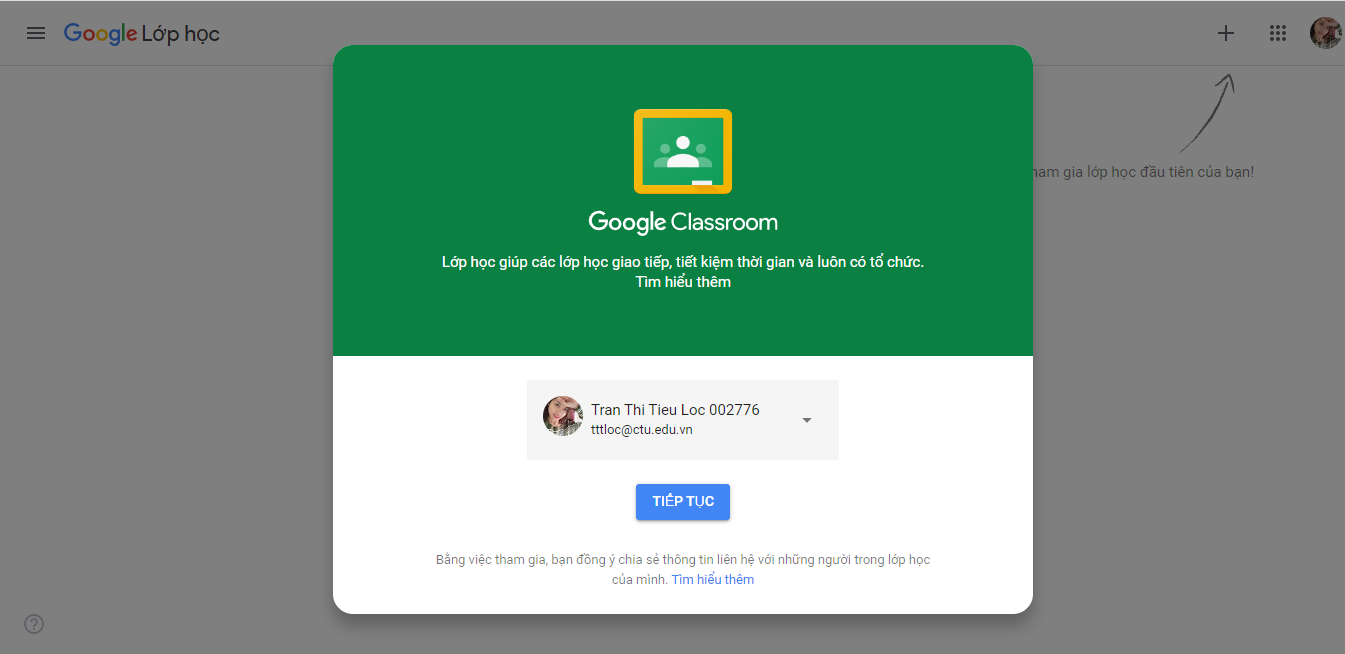Click the hand-drawn arrow pointing at the plus
This screenshot has width=1345, height=654.
(x=1208, y=114)
